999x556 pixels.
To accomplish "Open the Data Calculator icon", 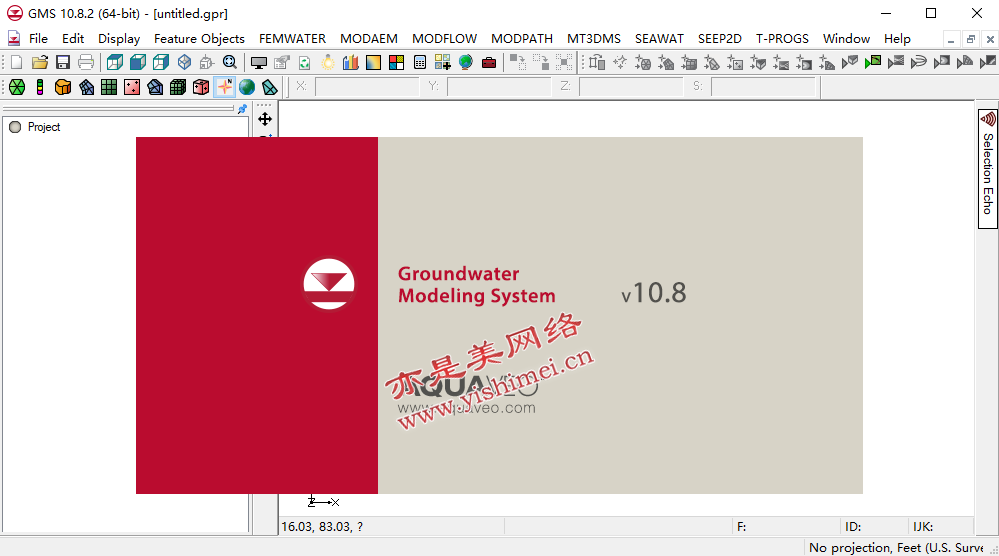I will pos(419,62).
